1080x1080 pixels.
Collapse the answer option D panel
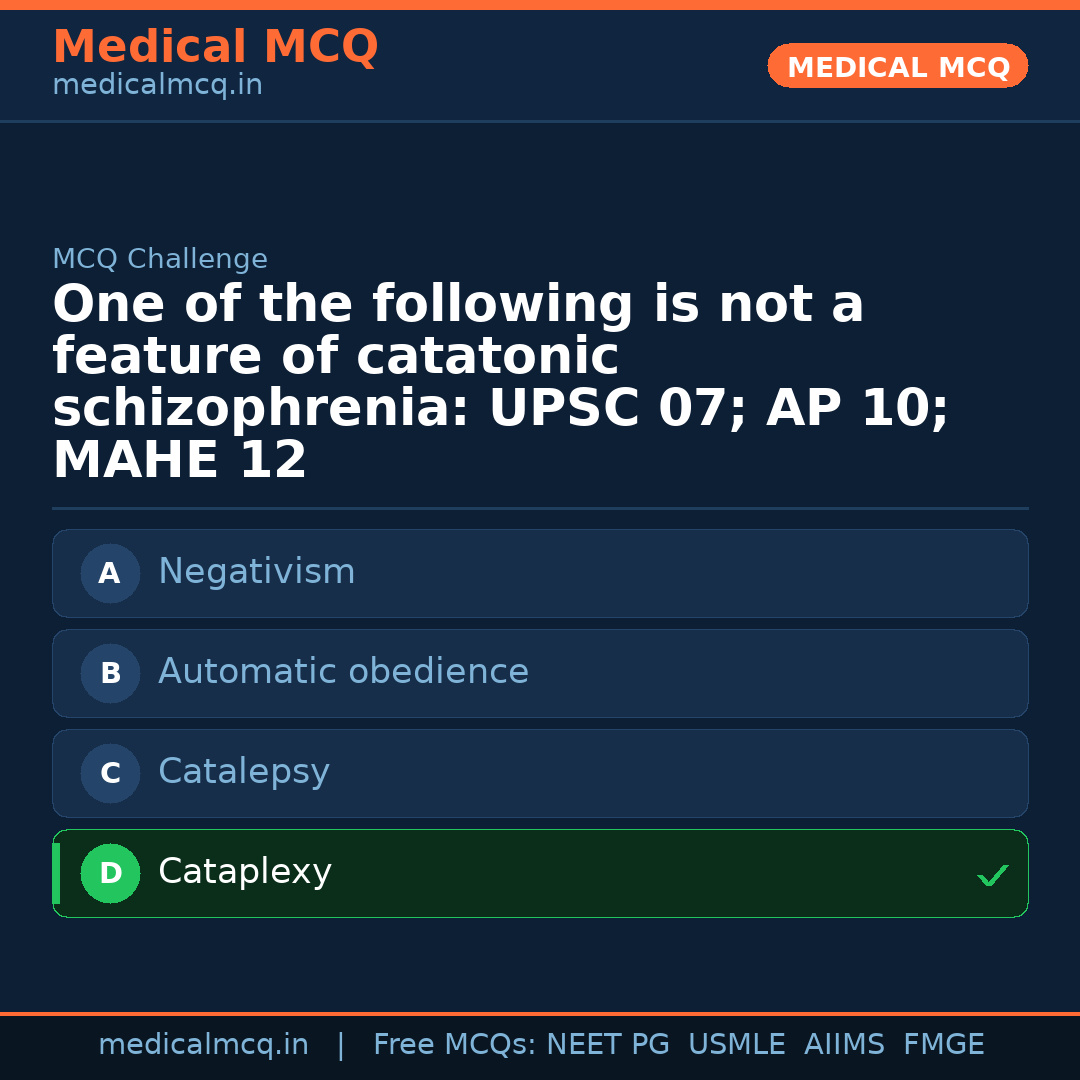540,873
